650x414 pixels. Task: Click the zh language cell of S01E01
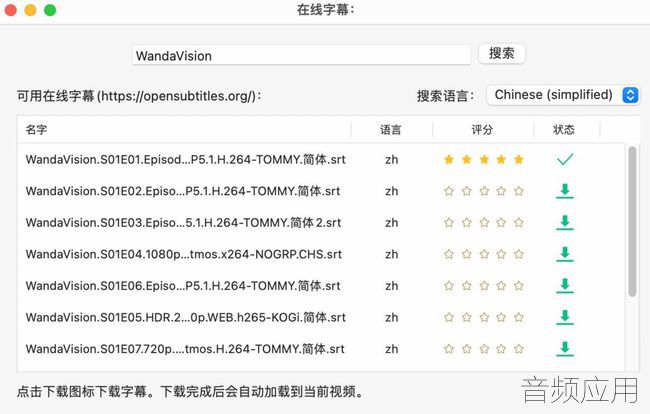pos(392,160)
